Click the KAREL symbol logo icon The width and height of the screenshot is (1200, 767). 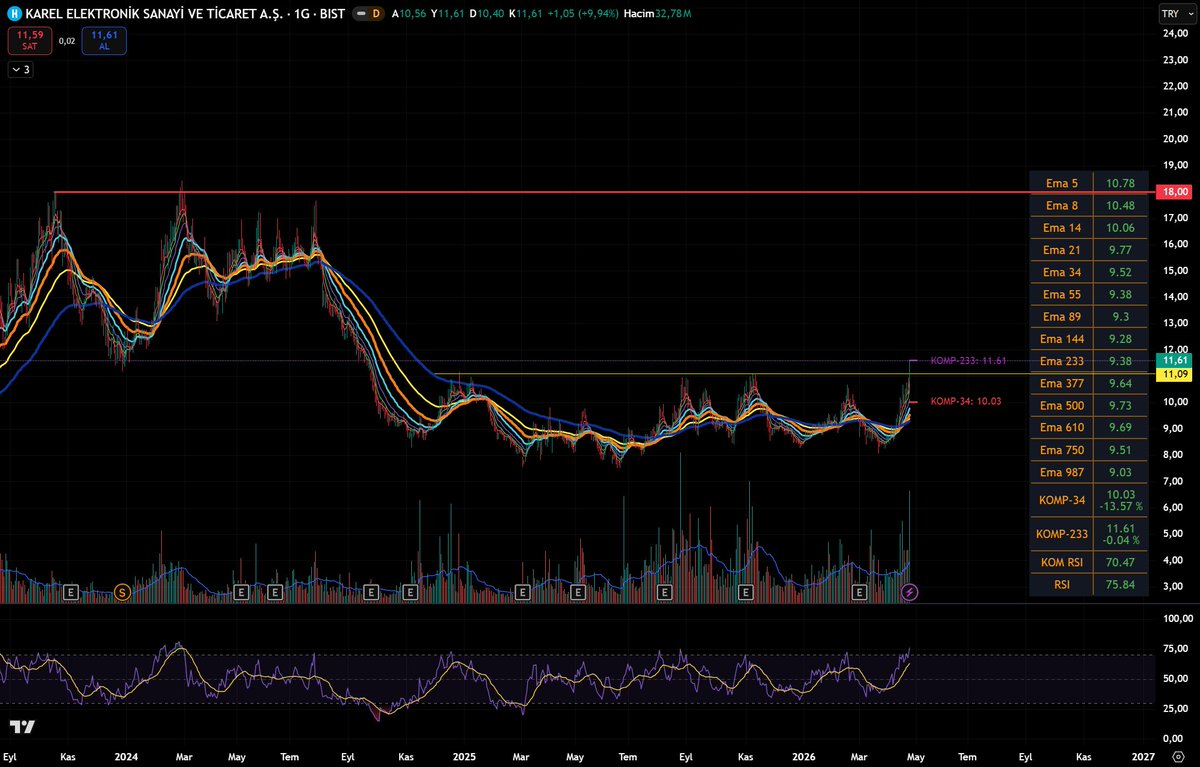click(14, 13)
